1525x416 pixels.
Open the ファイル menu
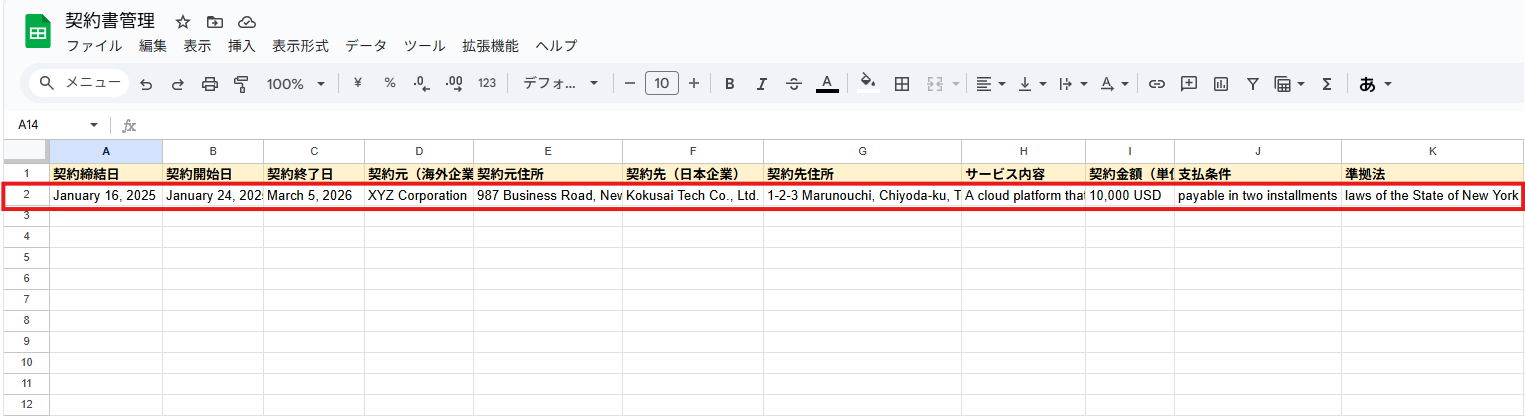[x=94, y=46]
